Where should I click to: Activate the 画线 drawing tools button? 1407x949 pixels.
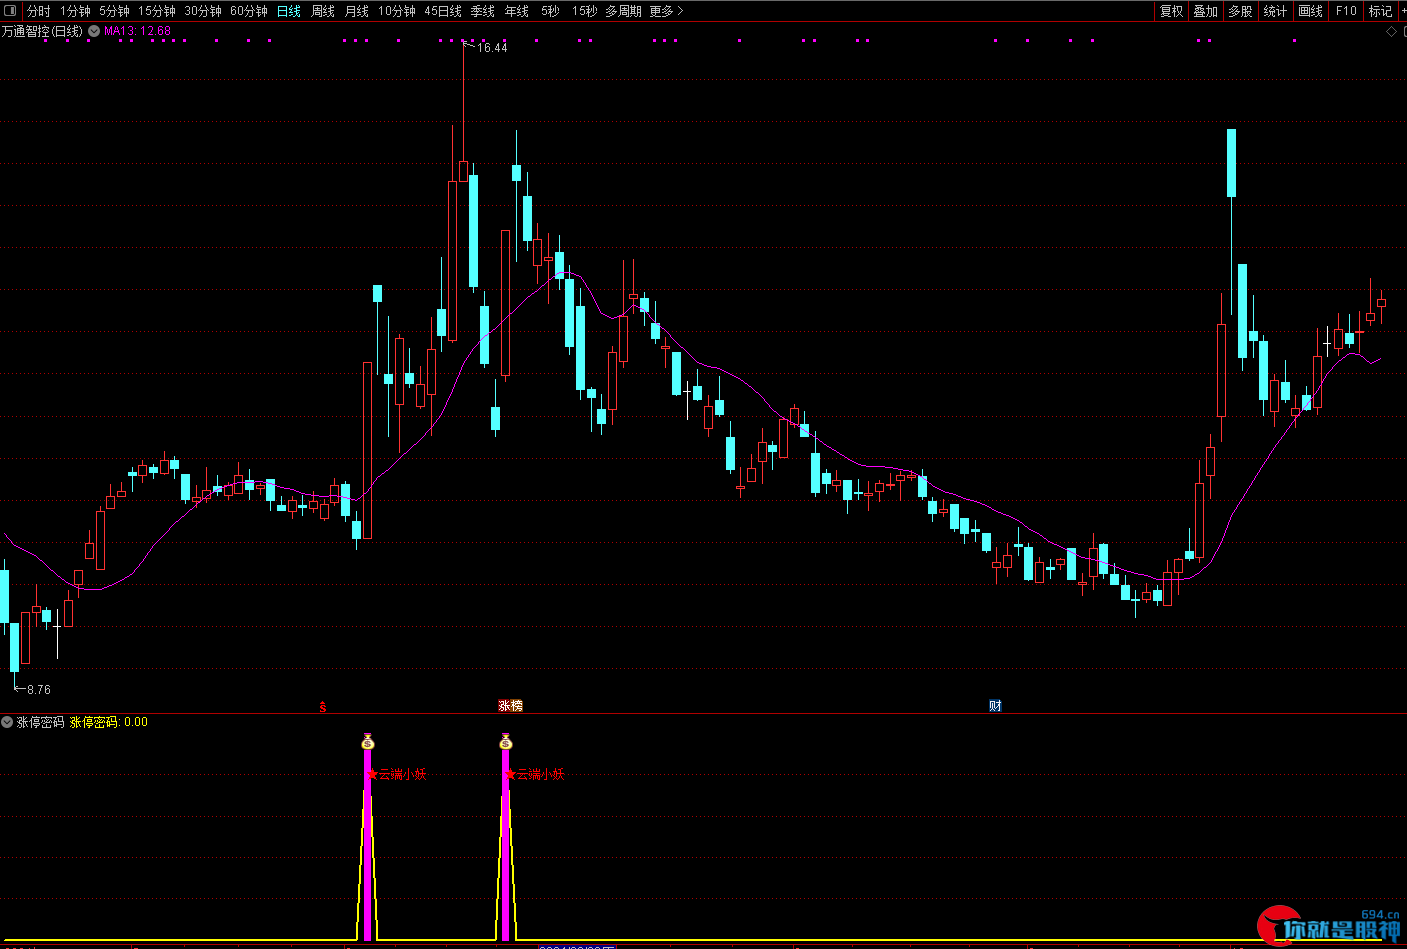pos(1310,11)
